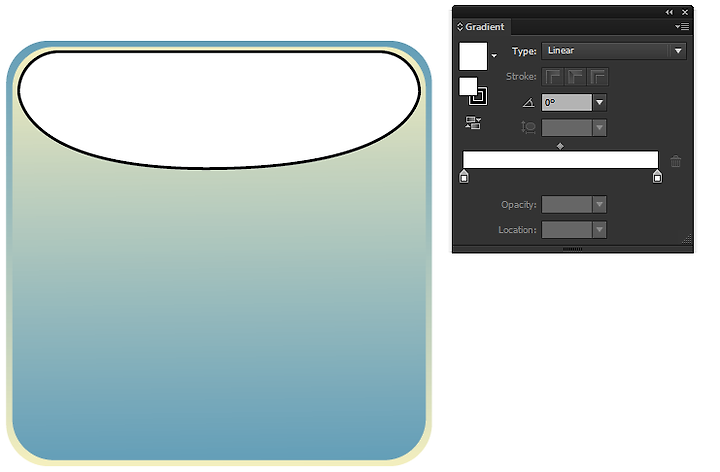Screen dimensions: 720x472
Task: Click the gradient fill preview swatch
Action: pyautogui.click(x=473, y=56)
